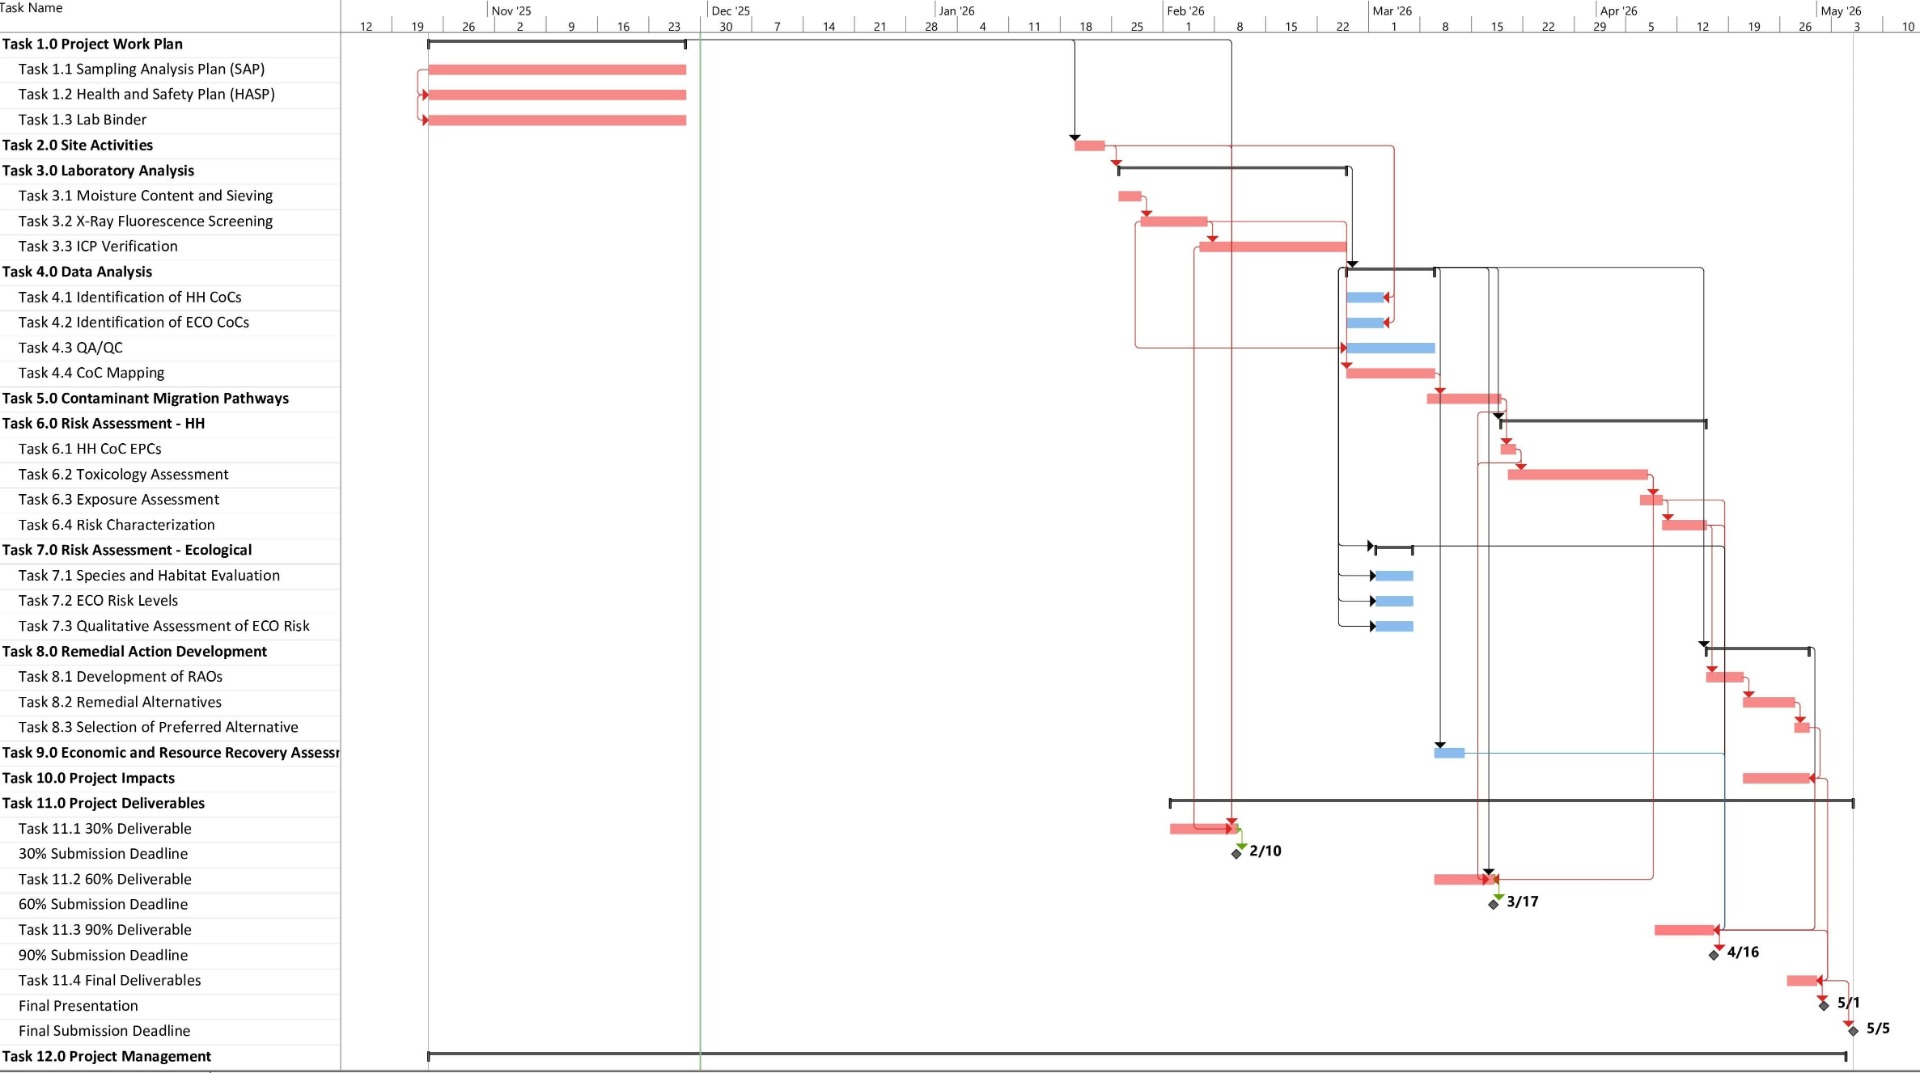This screenshot has width=1920, height=1073.
Task: Select the 4/16 deadline milestone diamond
Action: coord(1715,954)
